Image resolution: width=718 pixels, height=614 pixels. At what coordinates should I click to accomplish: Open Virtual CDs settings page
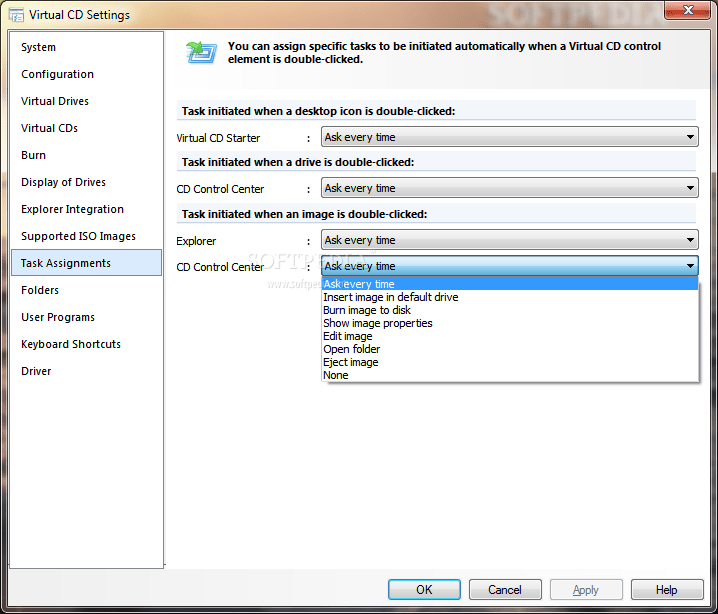pyautogui.click(x=86, y=128)
